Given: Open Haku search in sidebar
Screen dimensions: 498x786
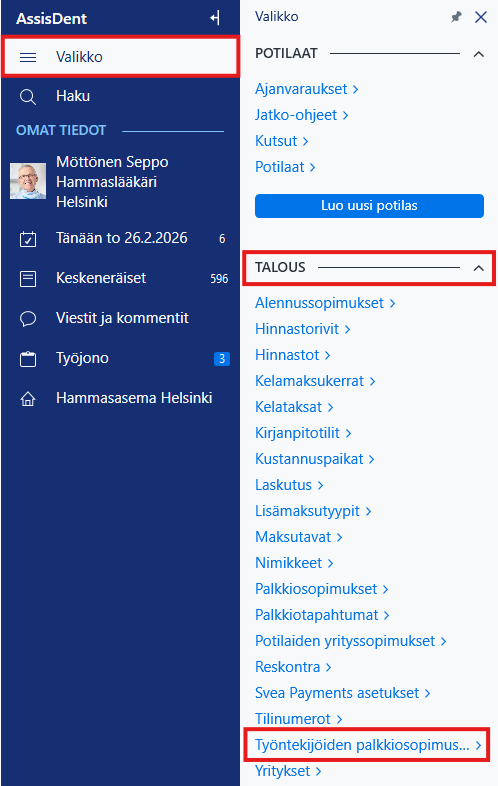Looking at the screenshot, I should pos(73,96).
